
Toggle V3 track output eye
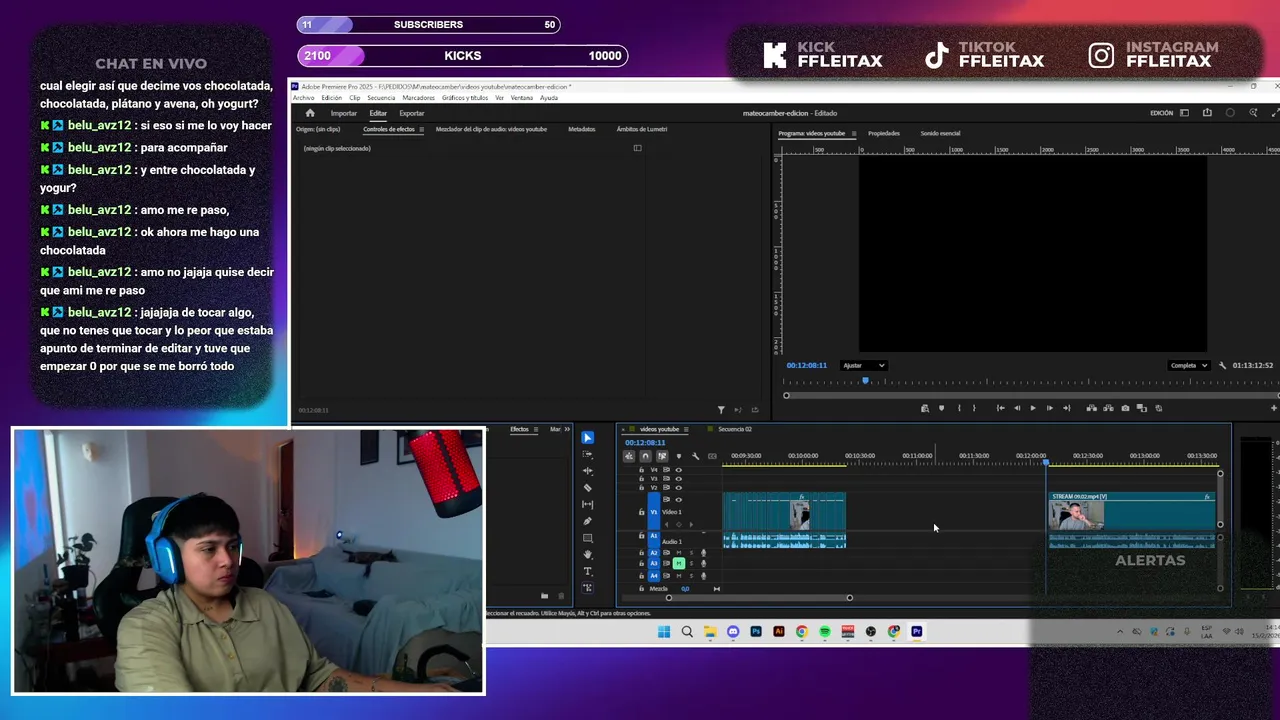[678, 479]
